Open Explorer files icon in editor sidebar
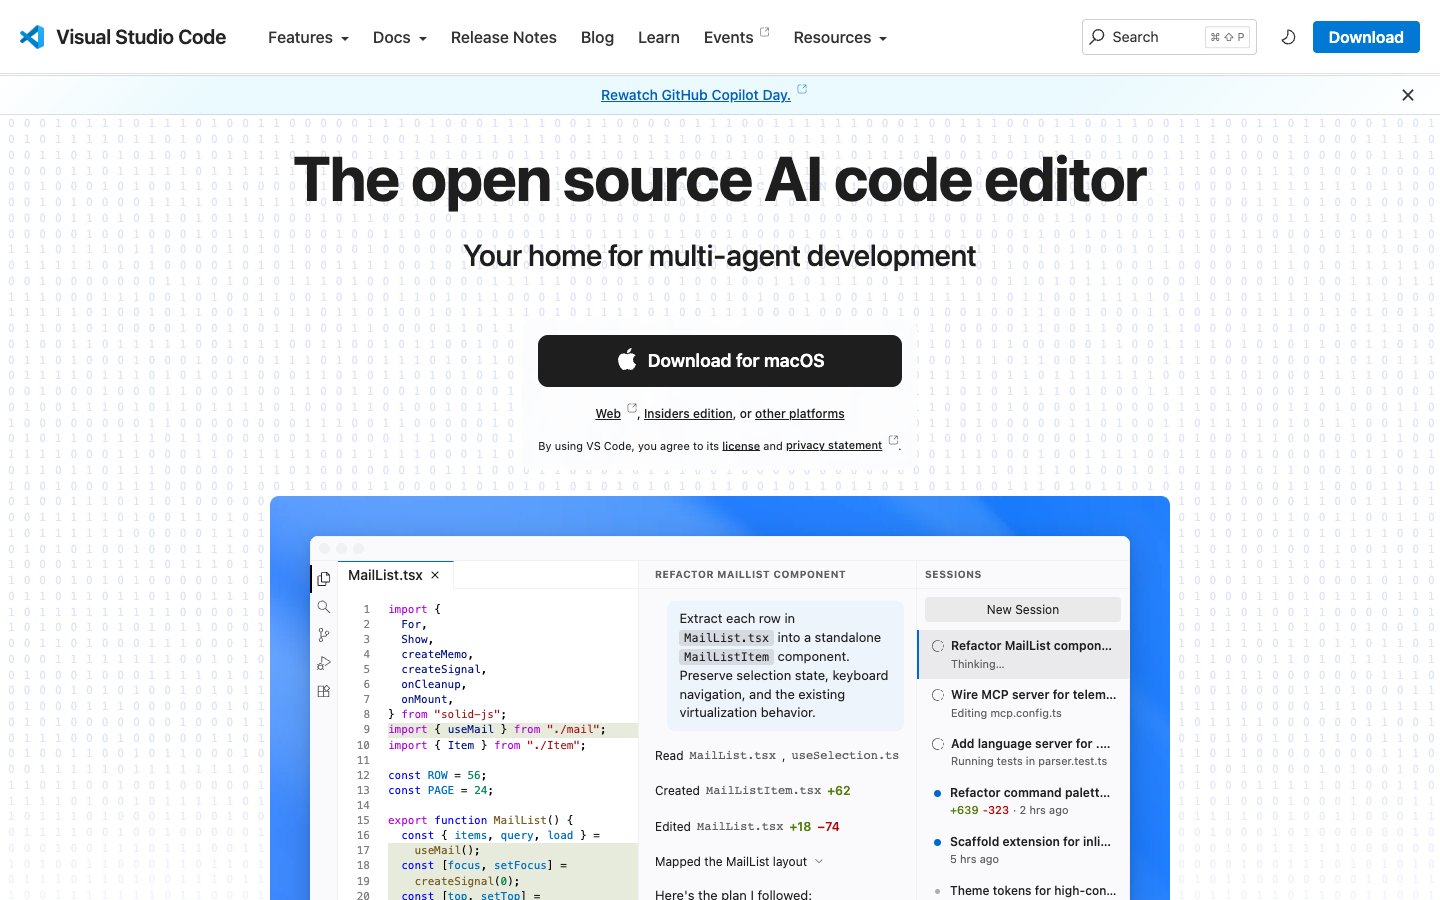Viewport: 1440px width, 900px height. click(324, 579)
